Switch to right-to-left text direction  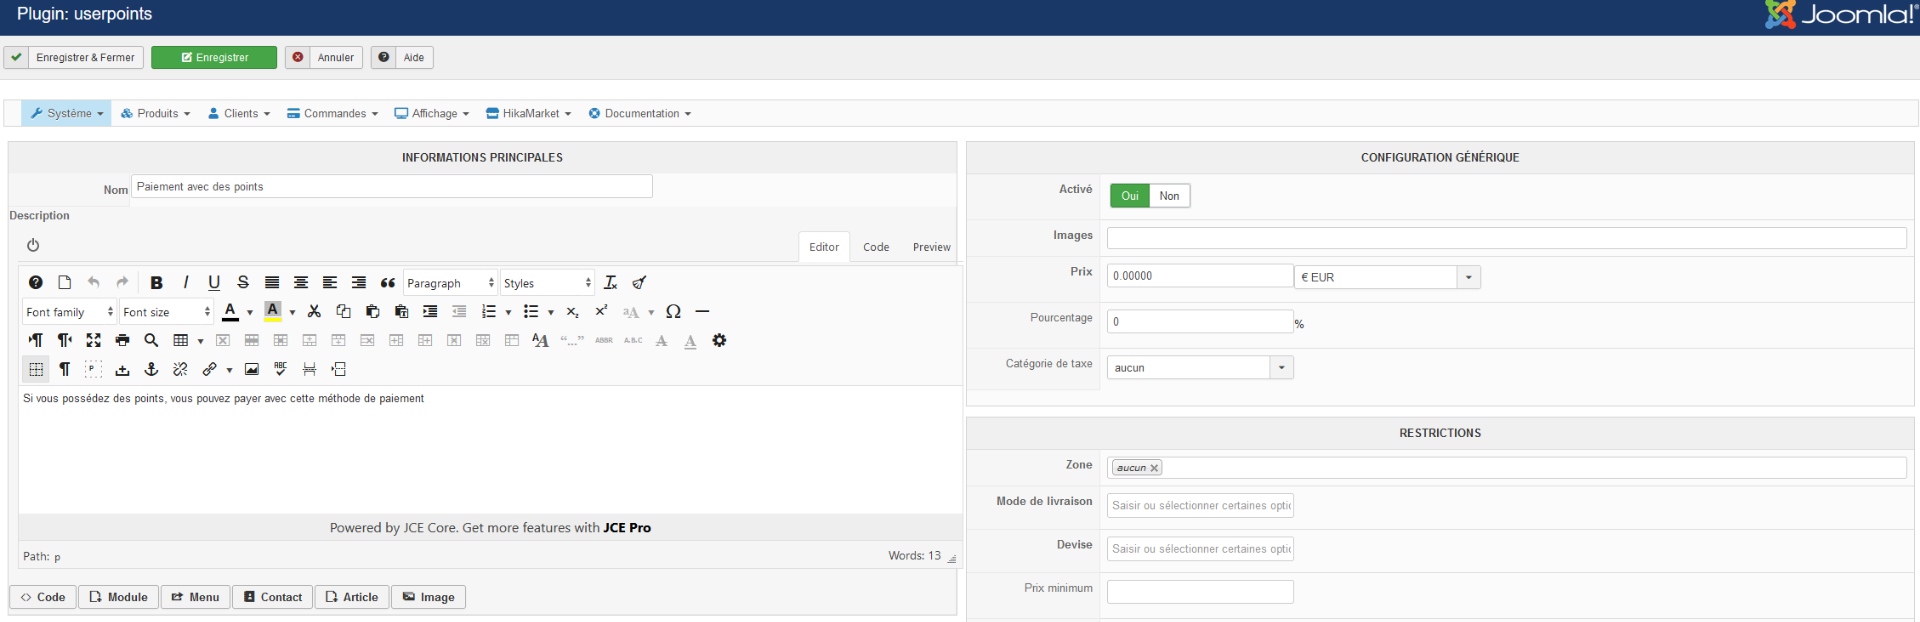(x=65, y=341)
